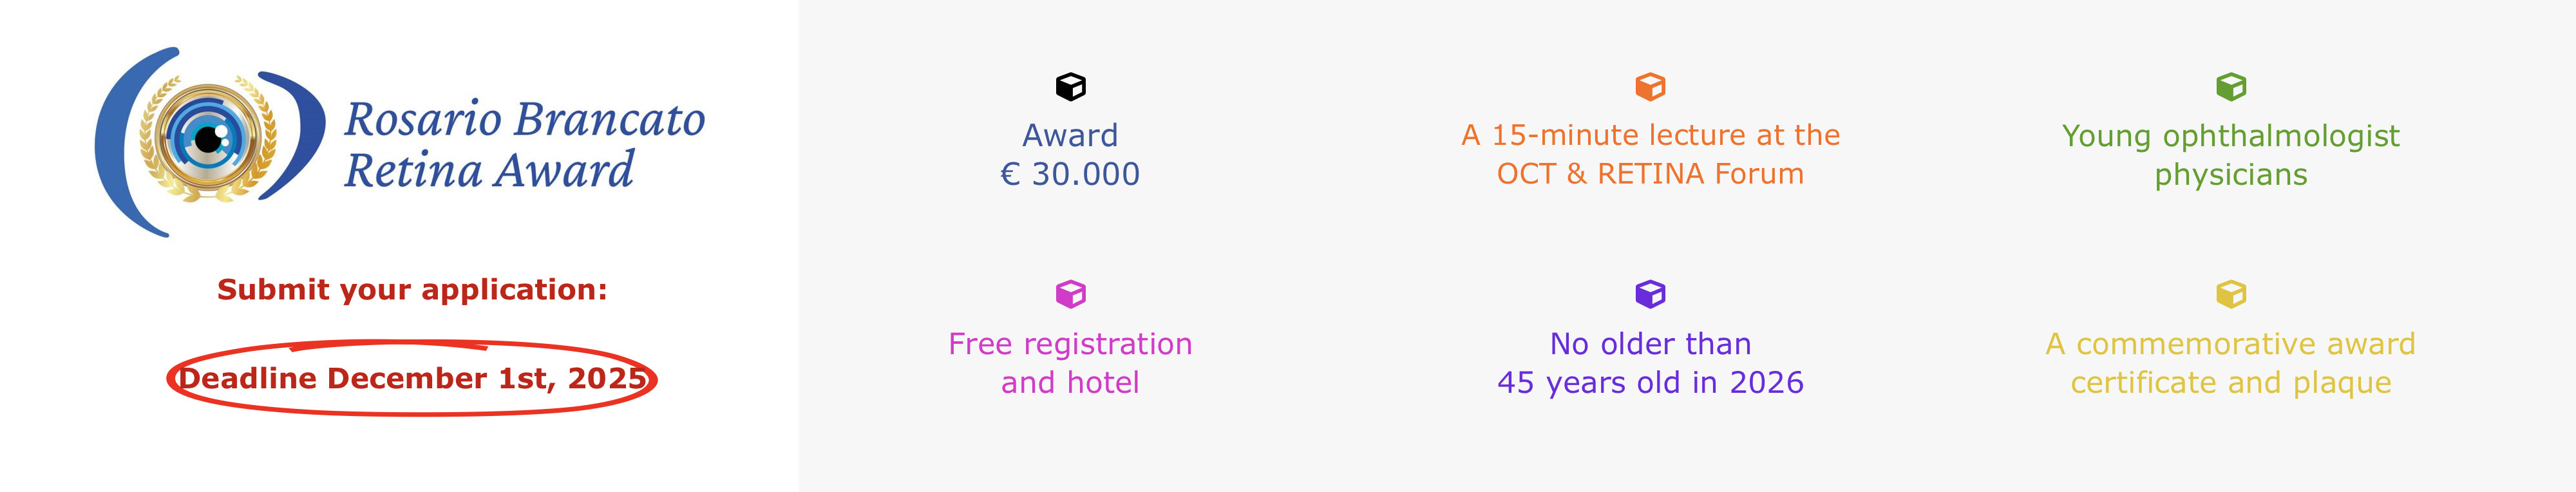This screenshot has width=2576, height=492.
Task: Click the black cube icon above Award
Action: click(x=1070, y=87)
